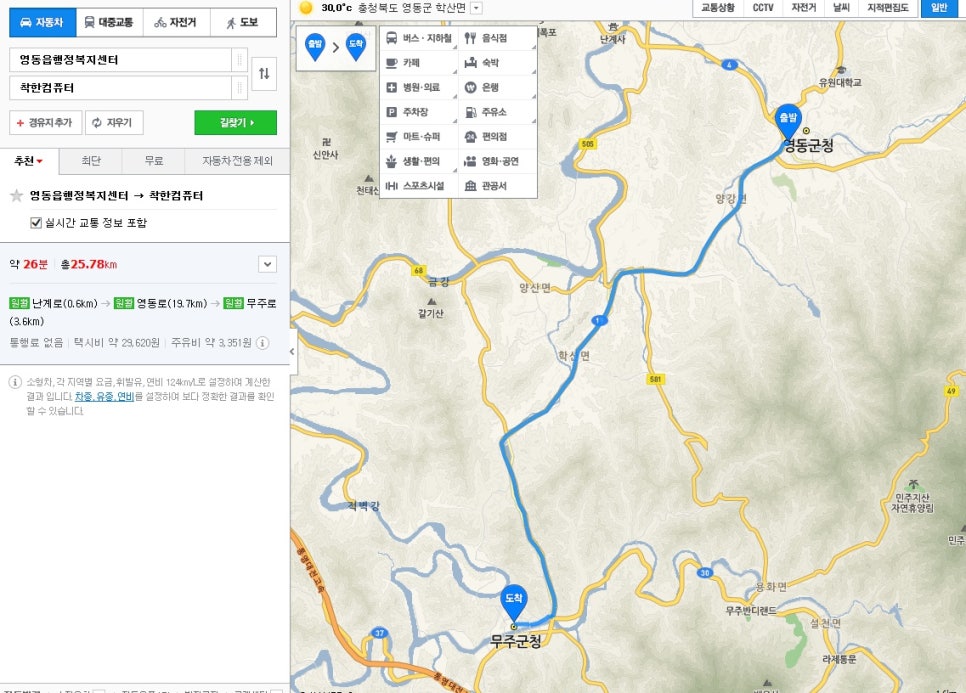Click the green 길찾기 find route button
This screenshot has height=693, width=966.
(x=235, y=123)
